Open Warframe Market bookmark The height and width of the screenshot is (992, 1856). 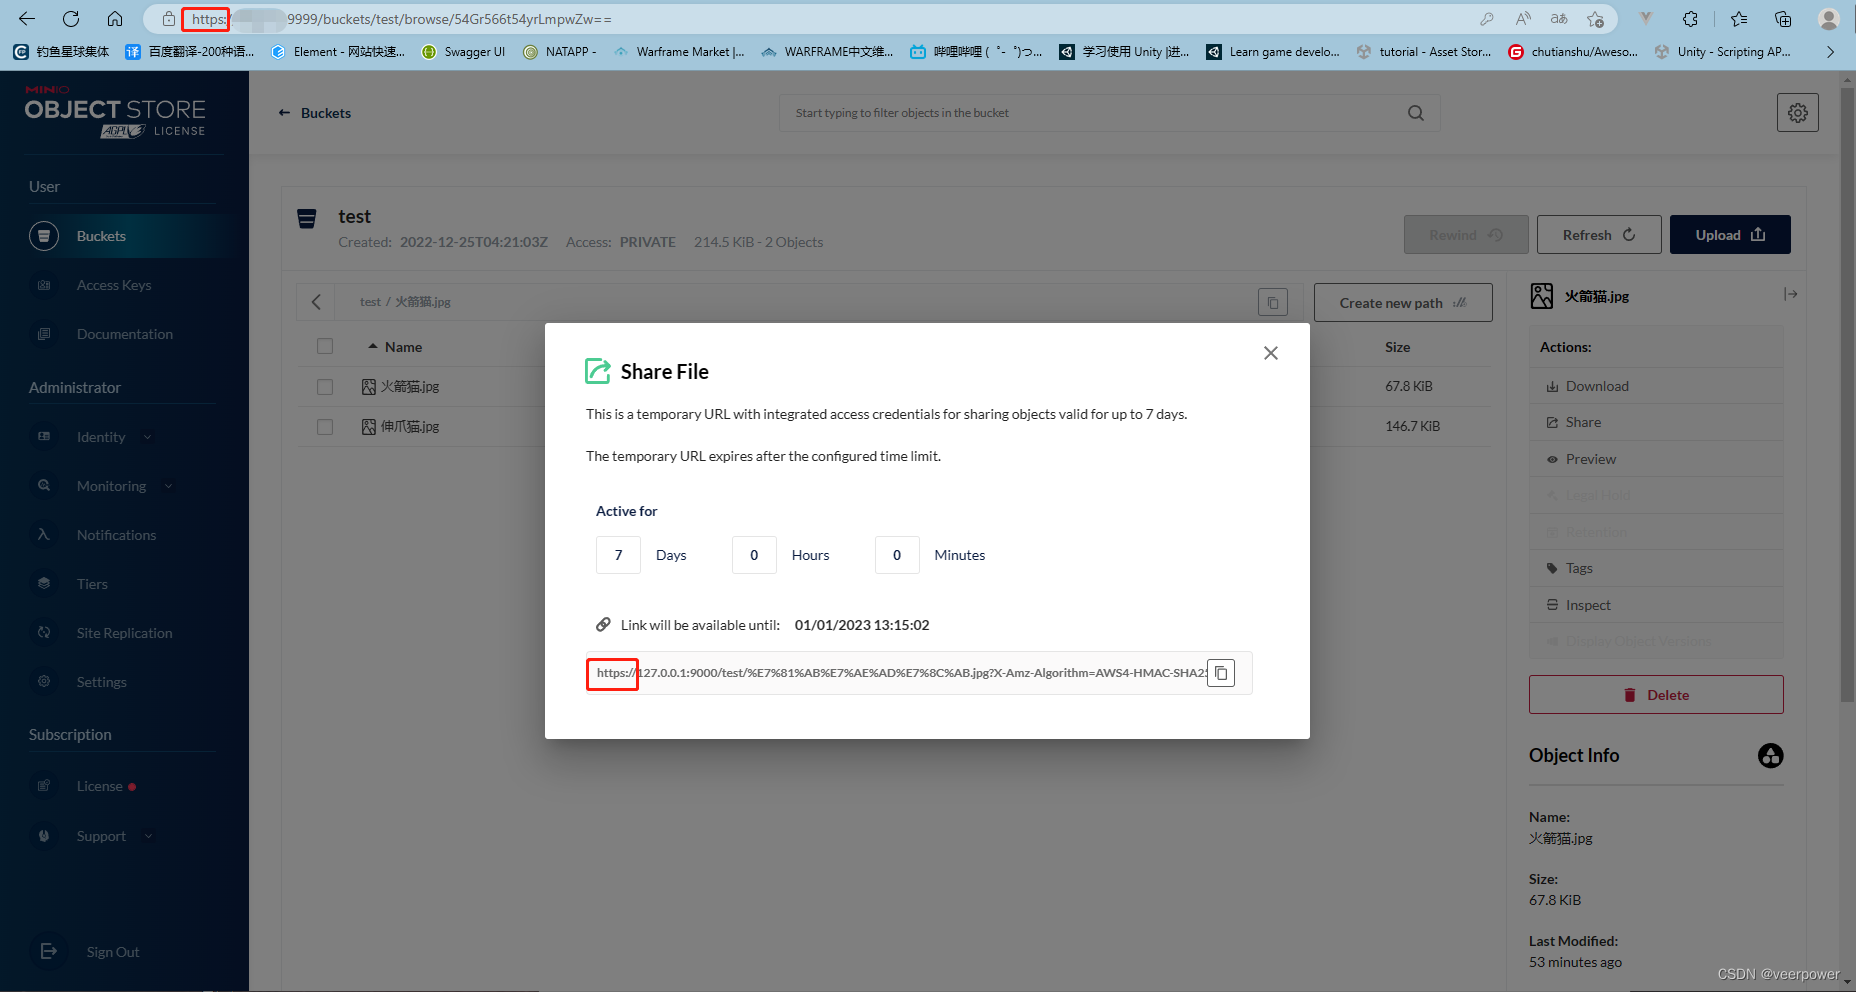pos(679,52)
